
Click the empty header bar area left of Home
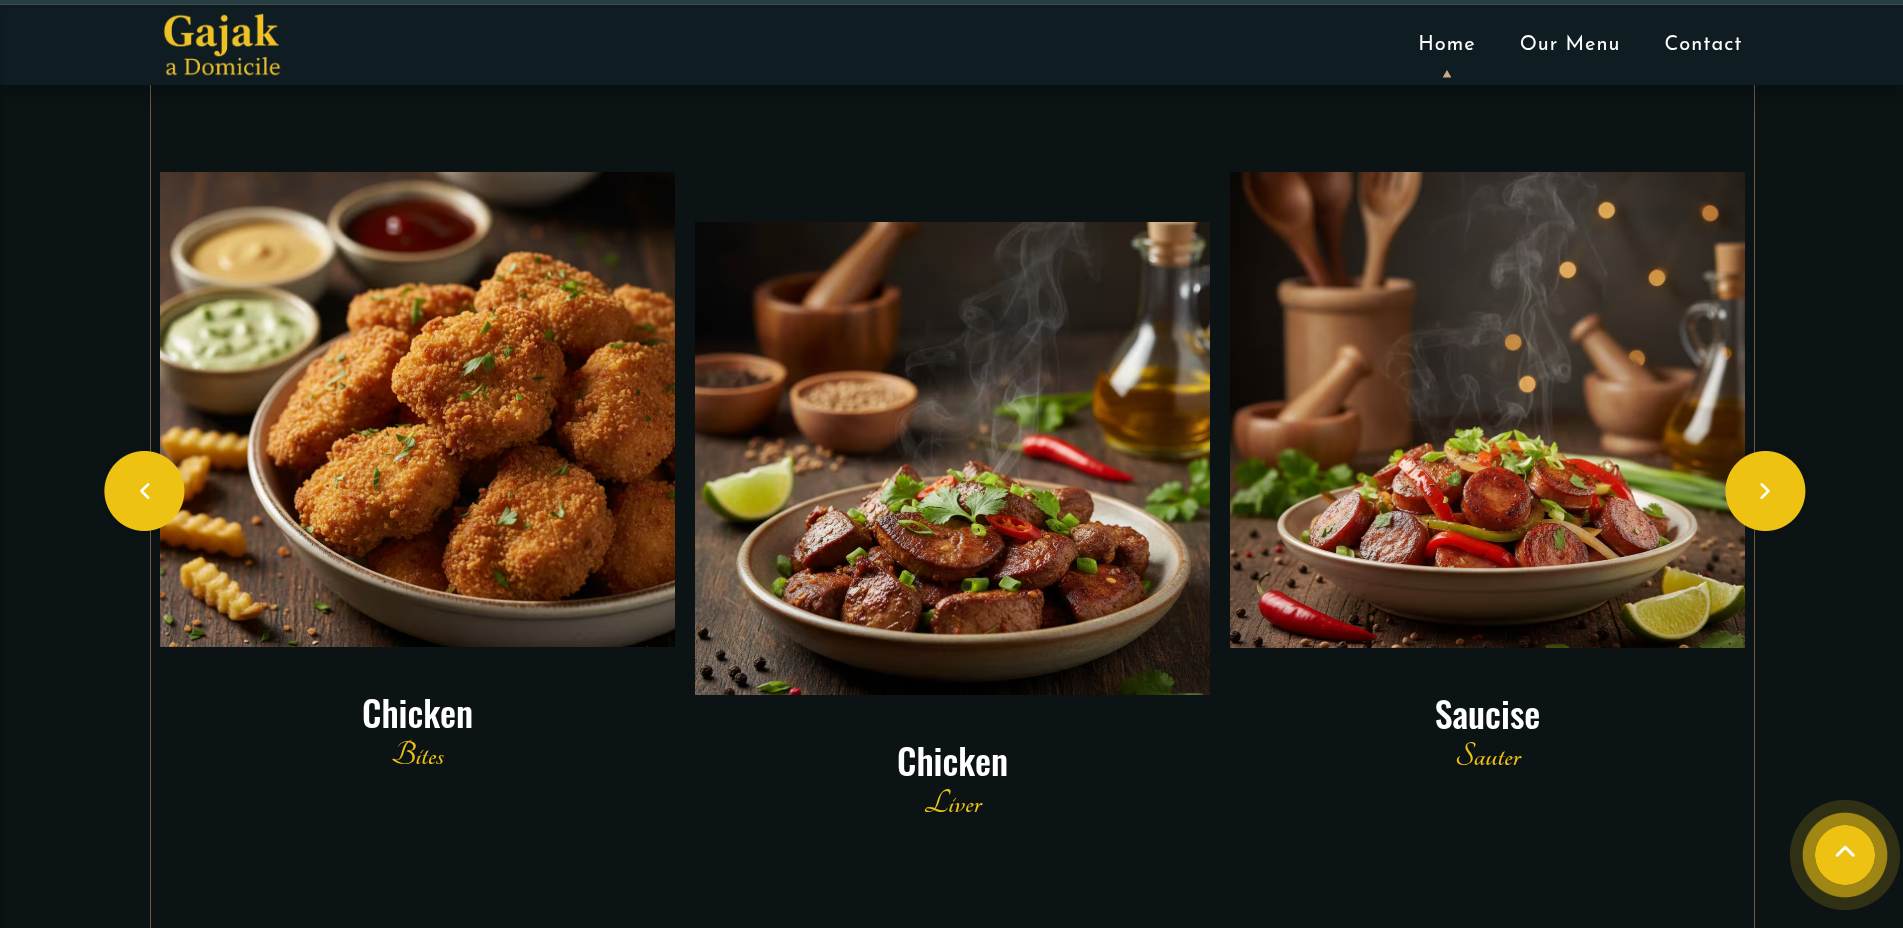(850, 43)
